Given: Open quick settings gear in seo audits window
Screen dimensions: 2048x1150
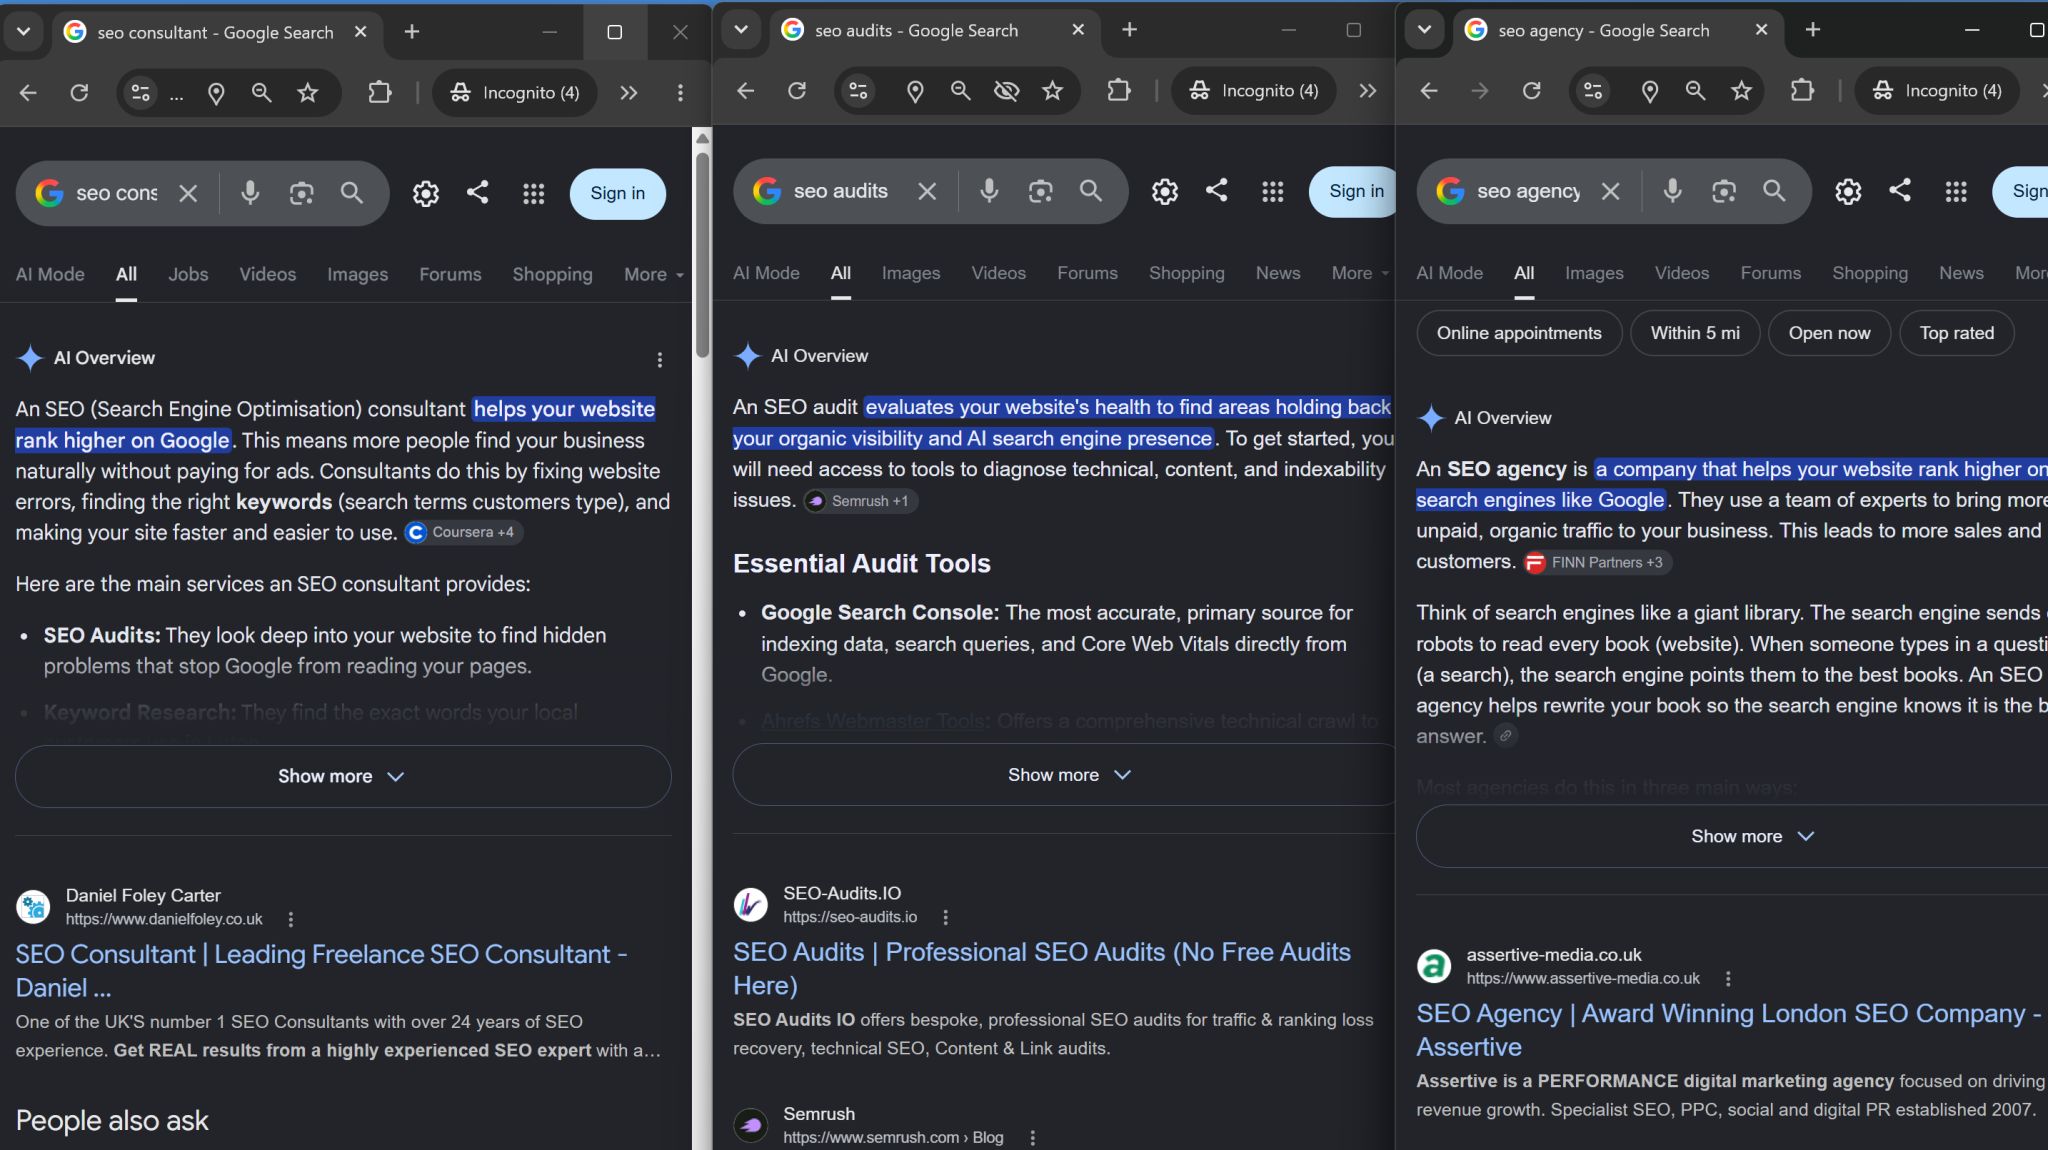Looking at the screenshot, I should point(1165,191).
